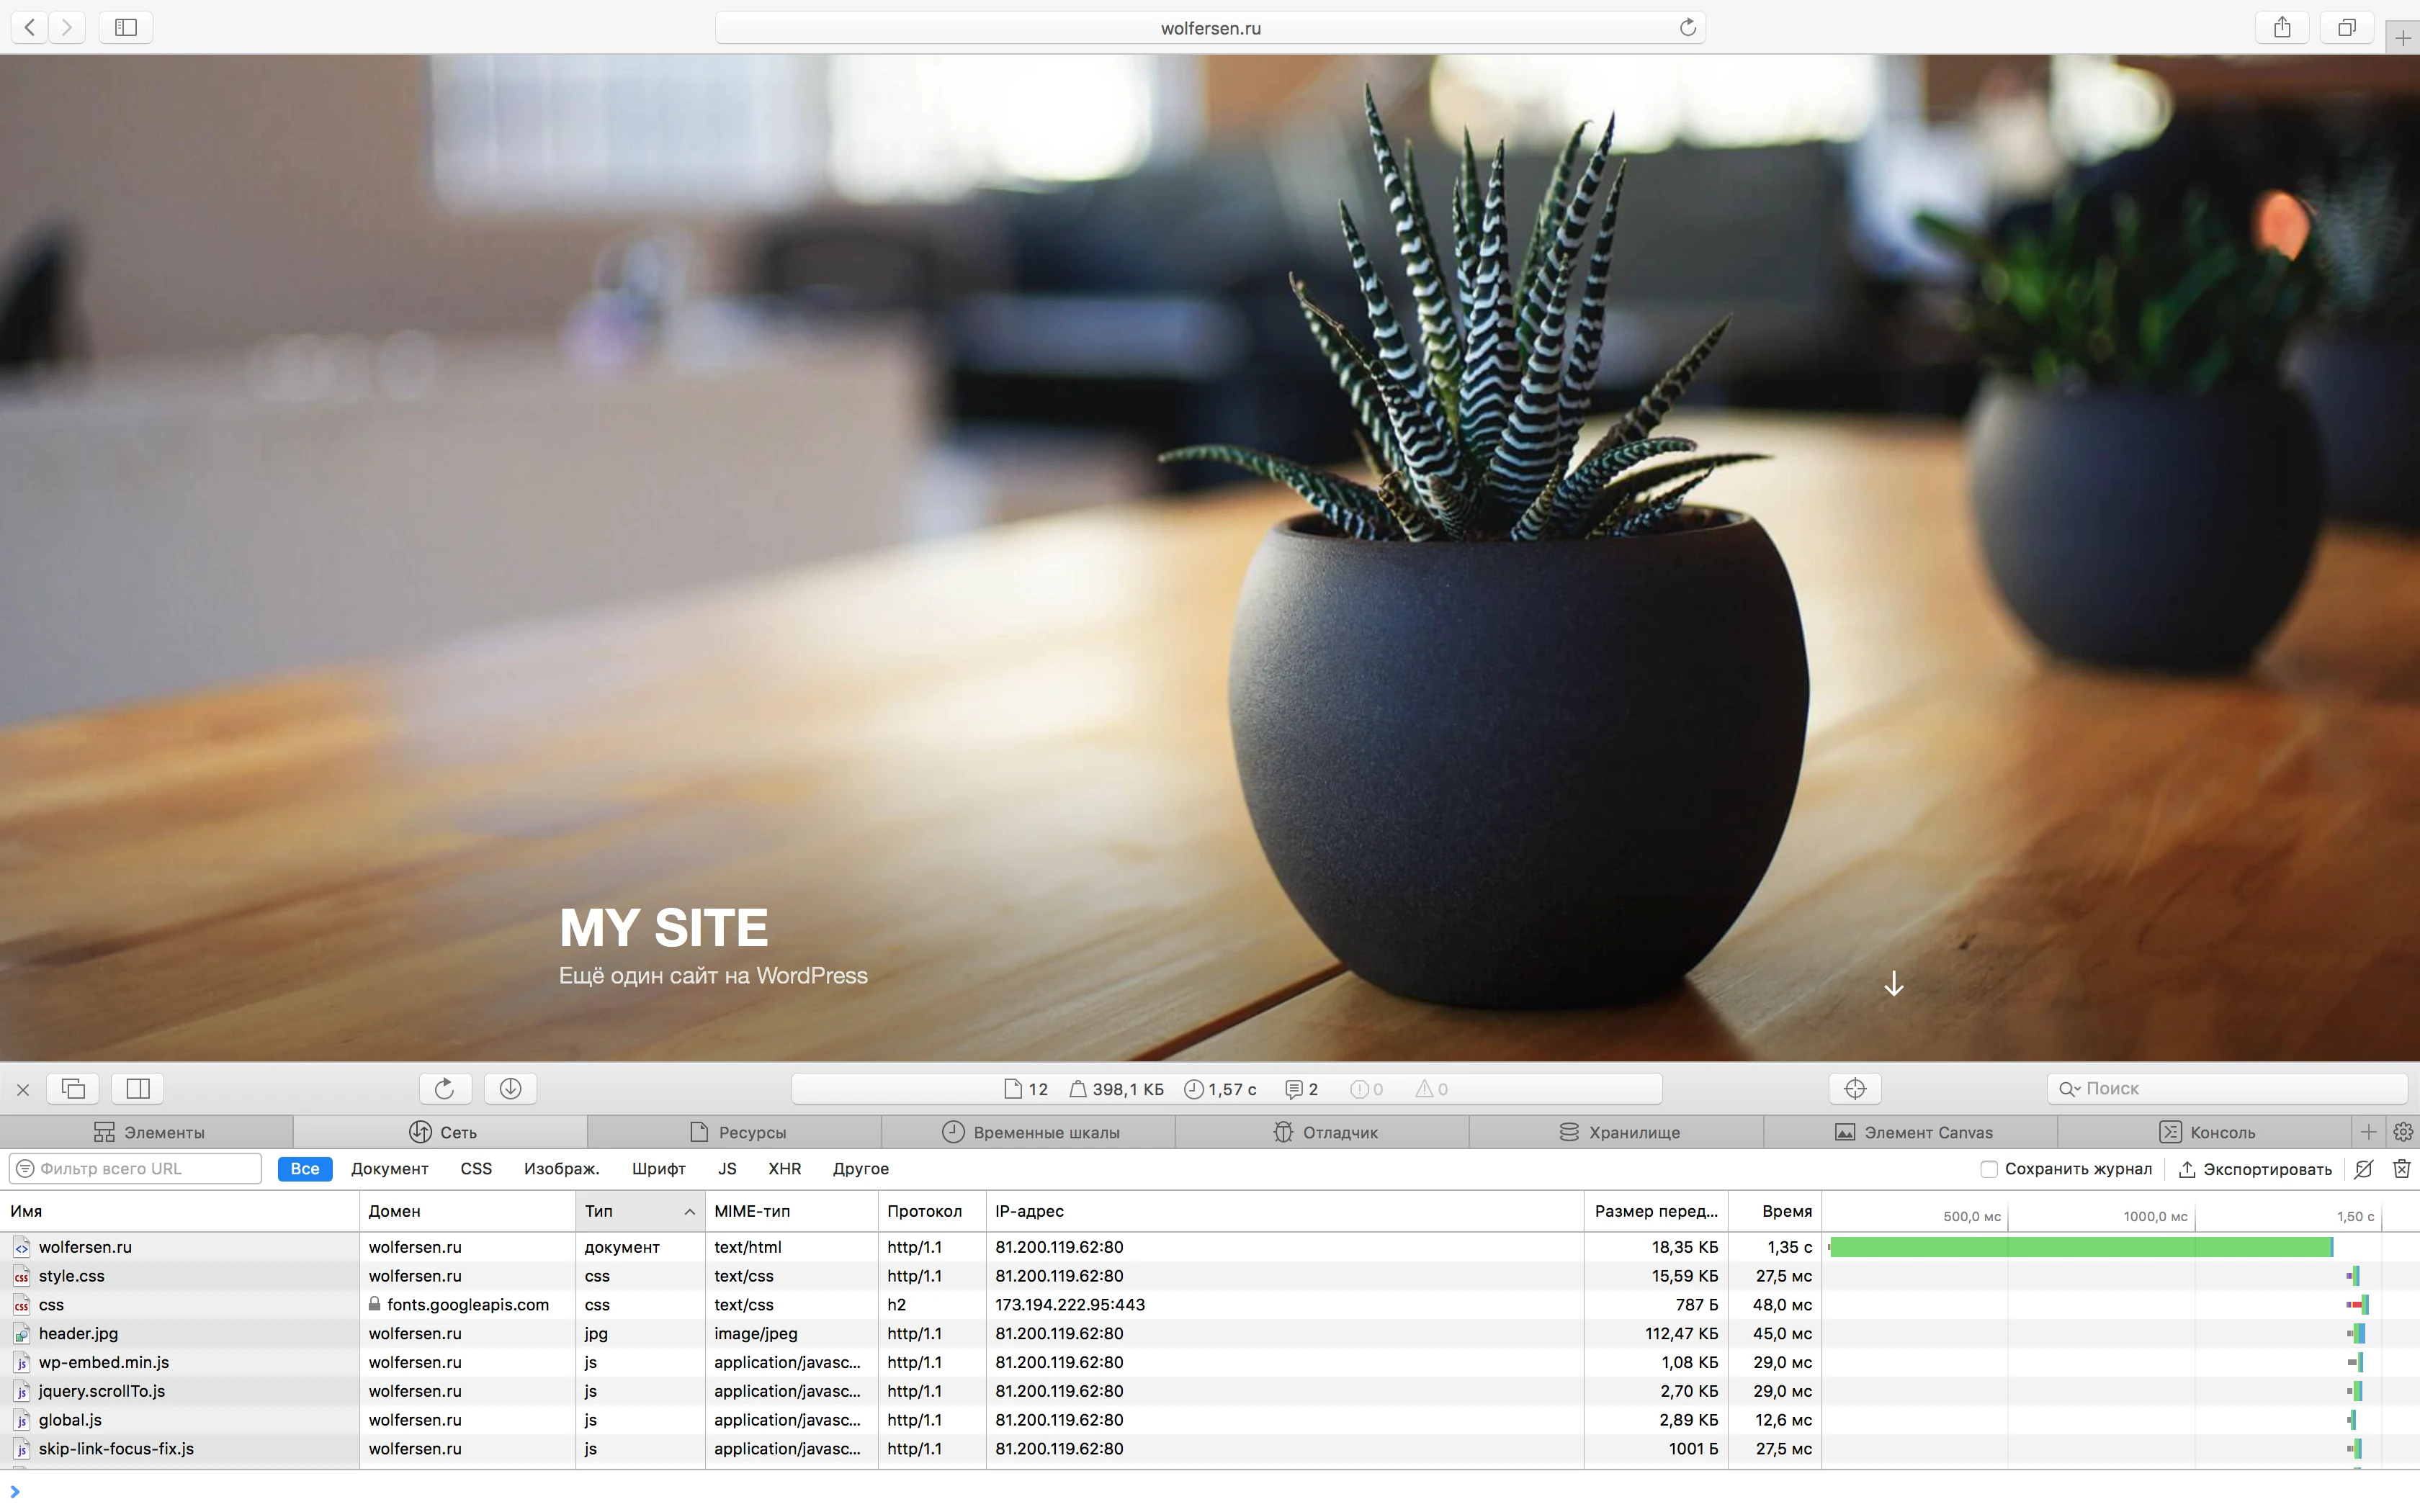
Task: Toggle Safari sidebar button
Action: pos(126,28)
